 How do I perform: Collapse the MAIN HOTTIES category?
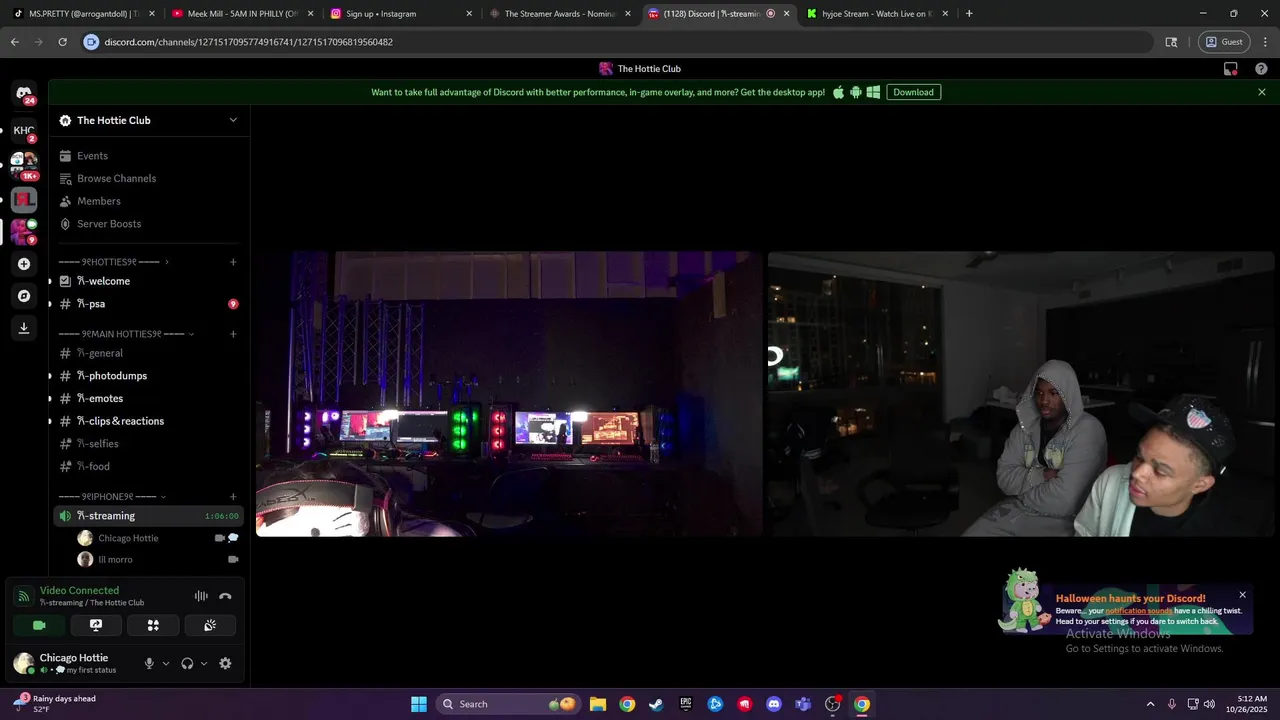point(126,334)
